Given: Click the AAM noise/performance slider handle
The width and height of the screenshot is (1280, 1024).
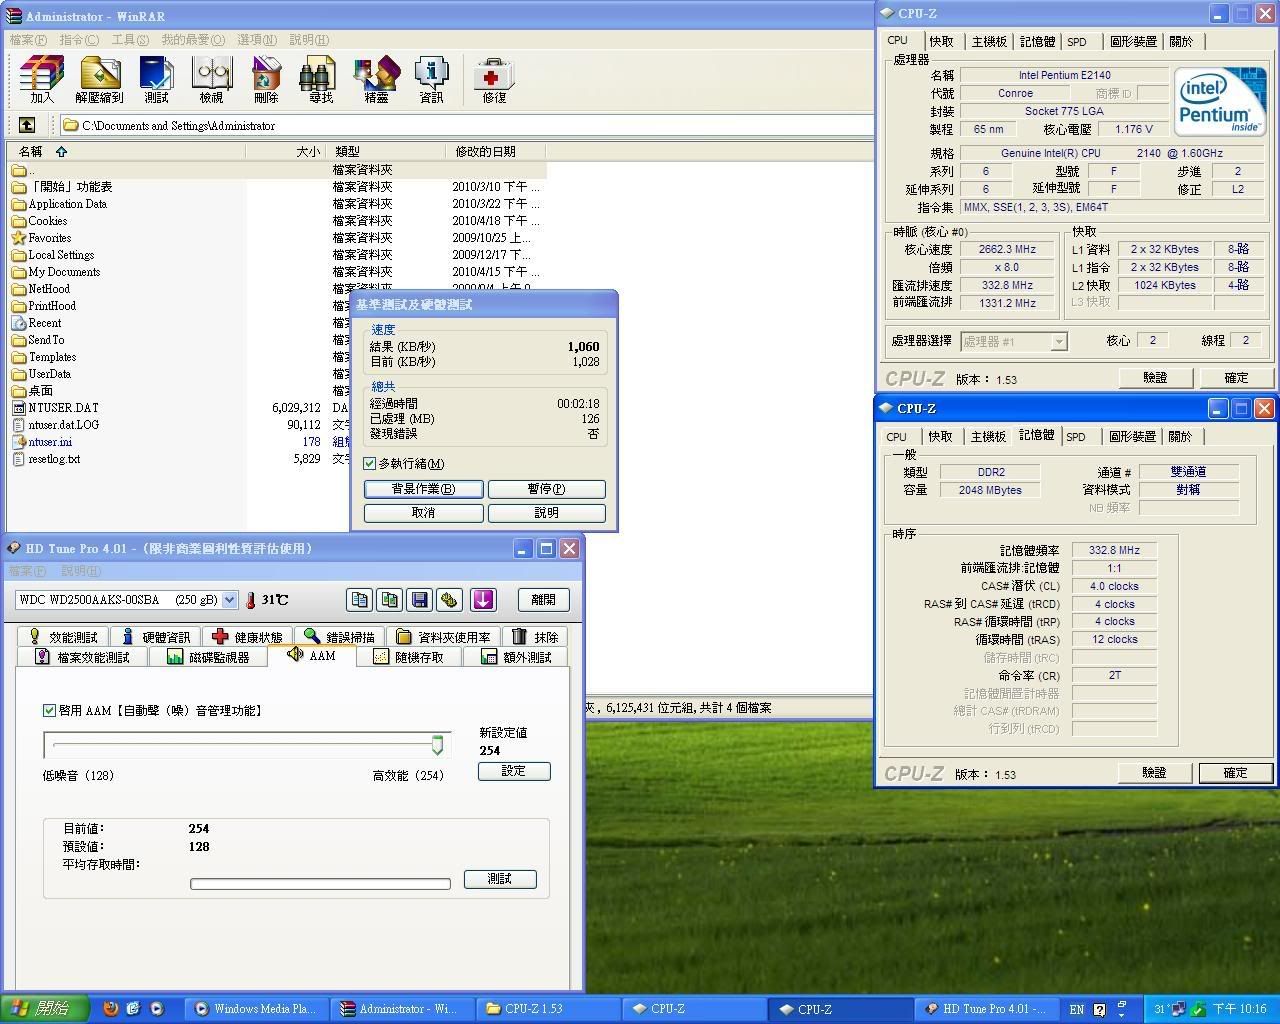Looking at the screenshot, I should coord(437,744).
